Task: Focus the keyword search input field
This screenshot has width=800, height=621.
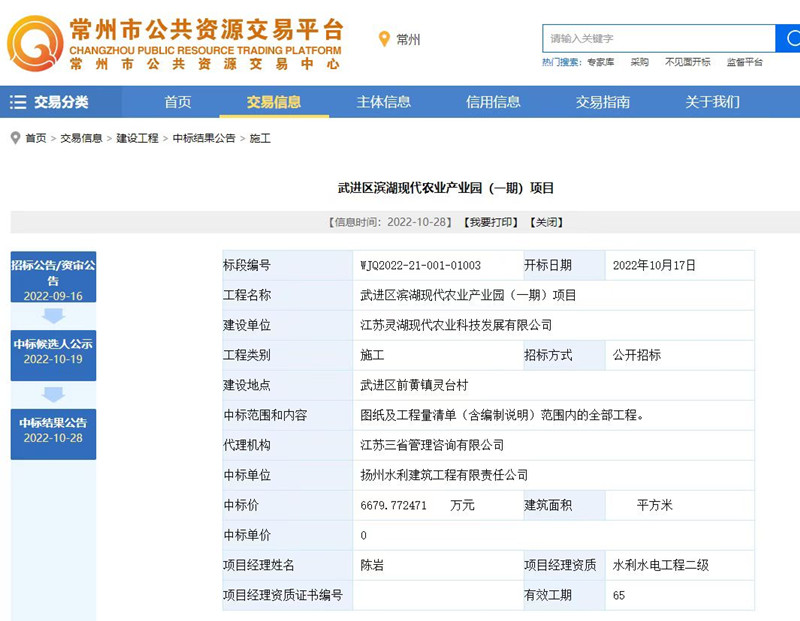Action: click(x=658, y=39)
